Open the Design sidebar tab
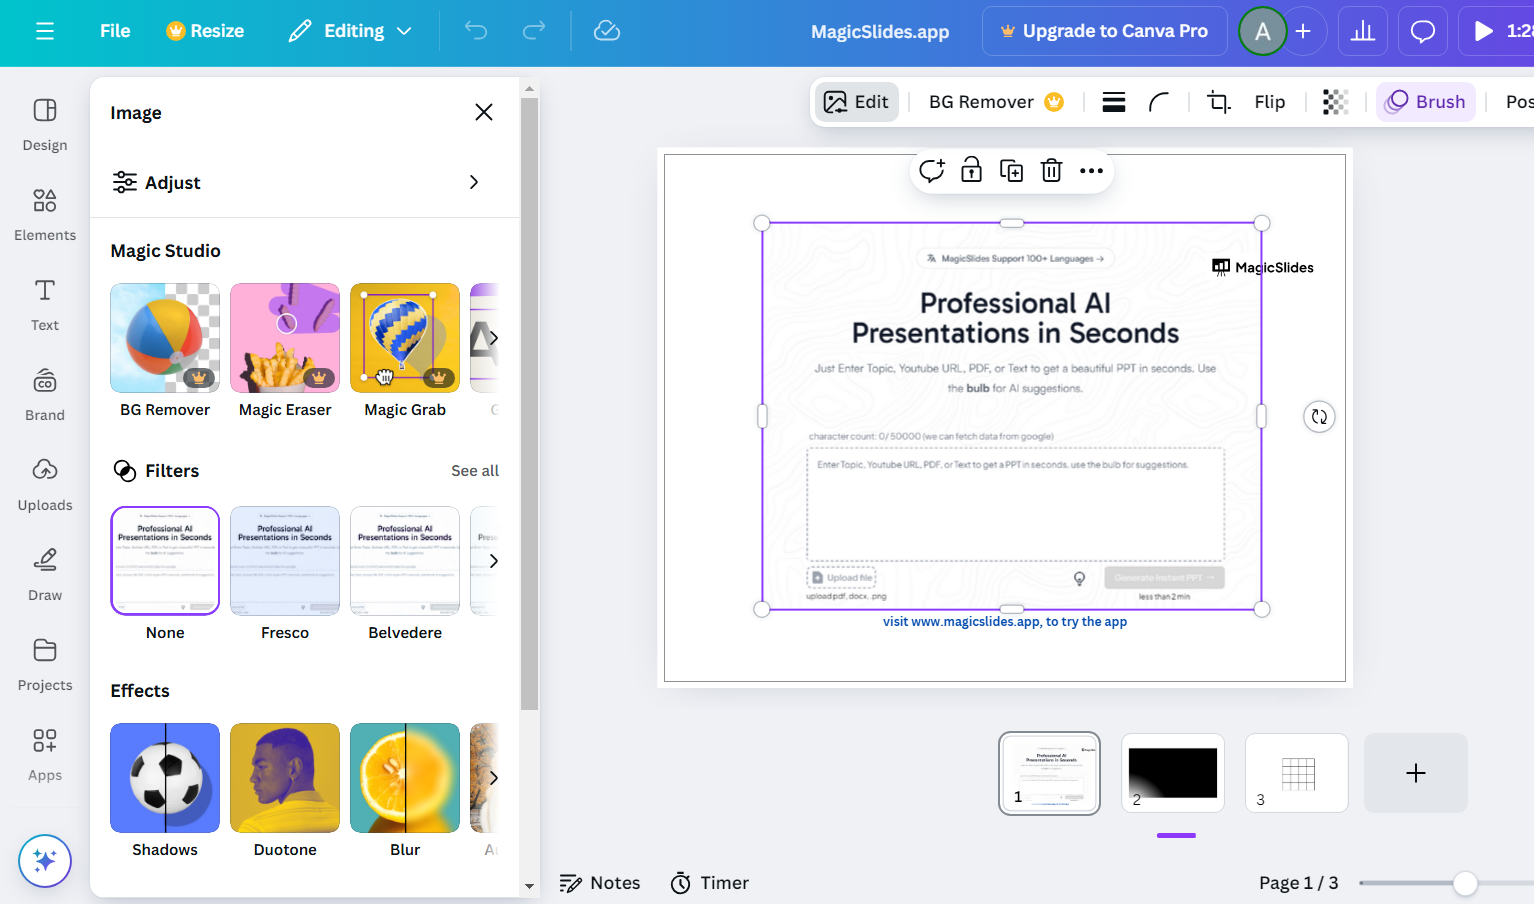The image size is (1534, 904). pyautogui.click(x=45, y=125)
